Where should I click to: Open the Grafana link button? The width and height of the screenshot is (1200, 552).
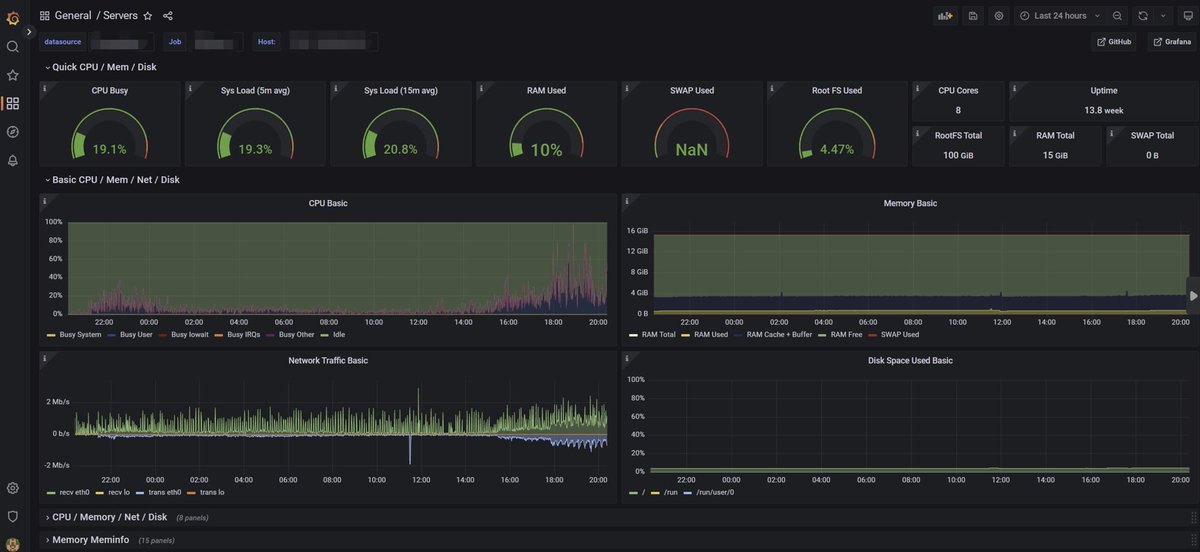(1172, 42)
